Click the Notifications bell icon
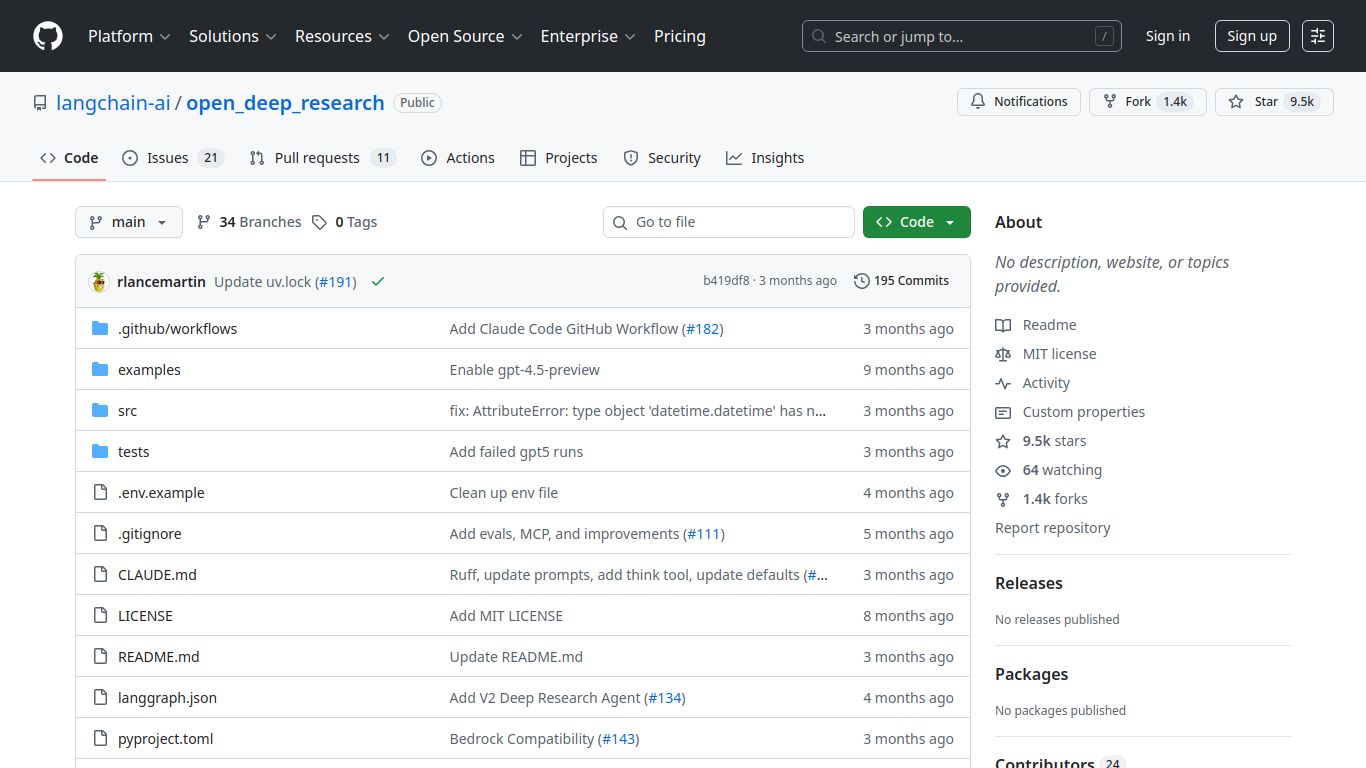The width and height of the screenshot is (1366, 768). pyautogui.click(x=978, y=101)
